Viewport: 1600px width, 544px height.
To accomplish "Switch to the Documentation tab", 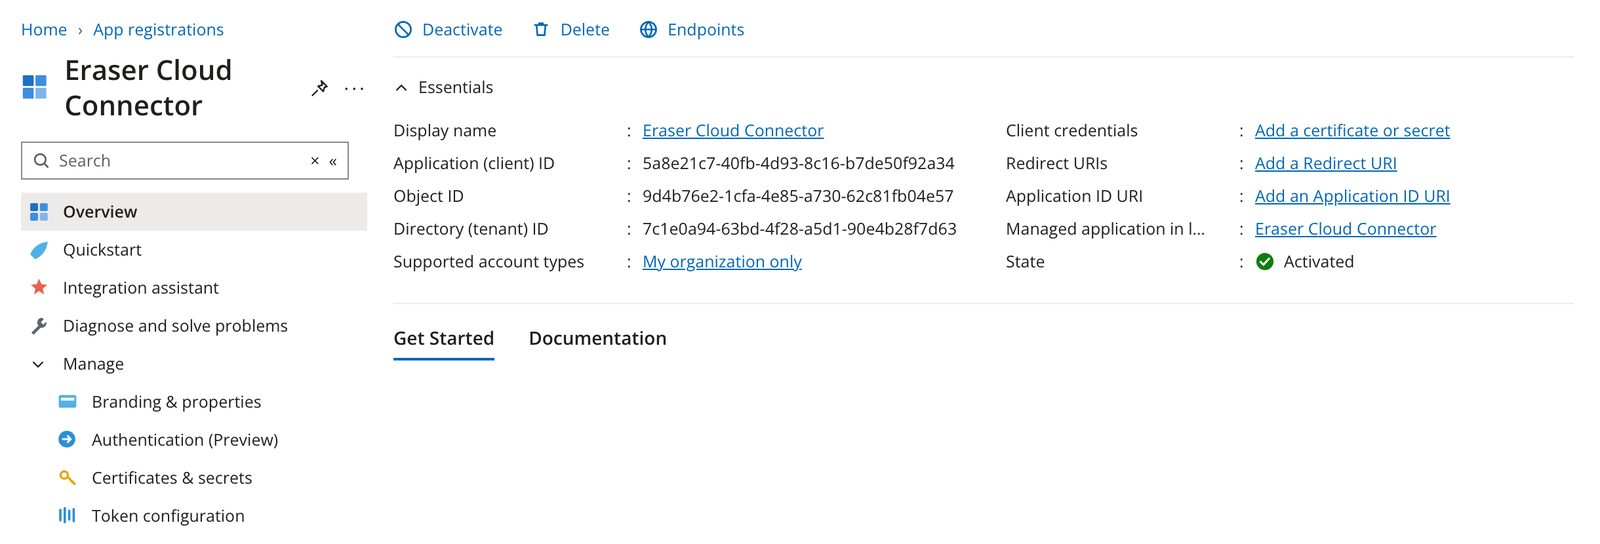I will coord(598,339).
